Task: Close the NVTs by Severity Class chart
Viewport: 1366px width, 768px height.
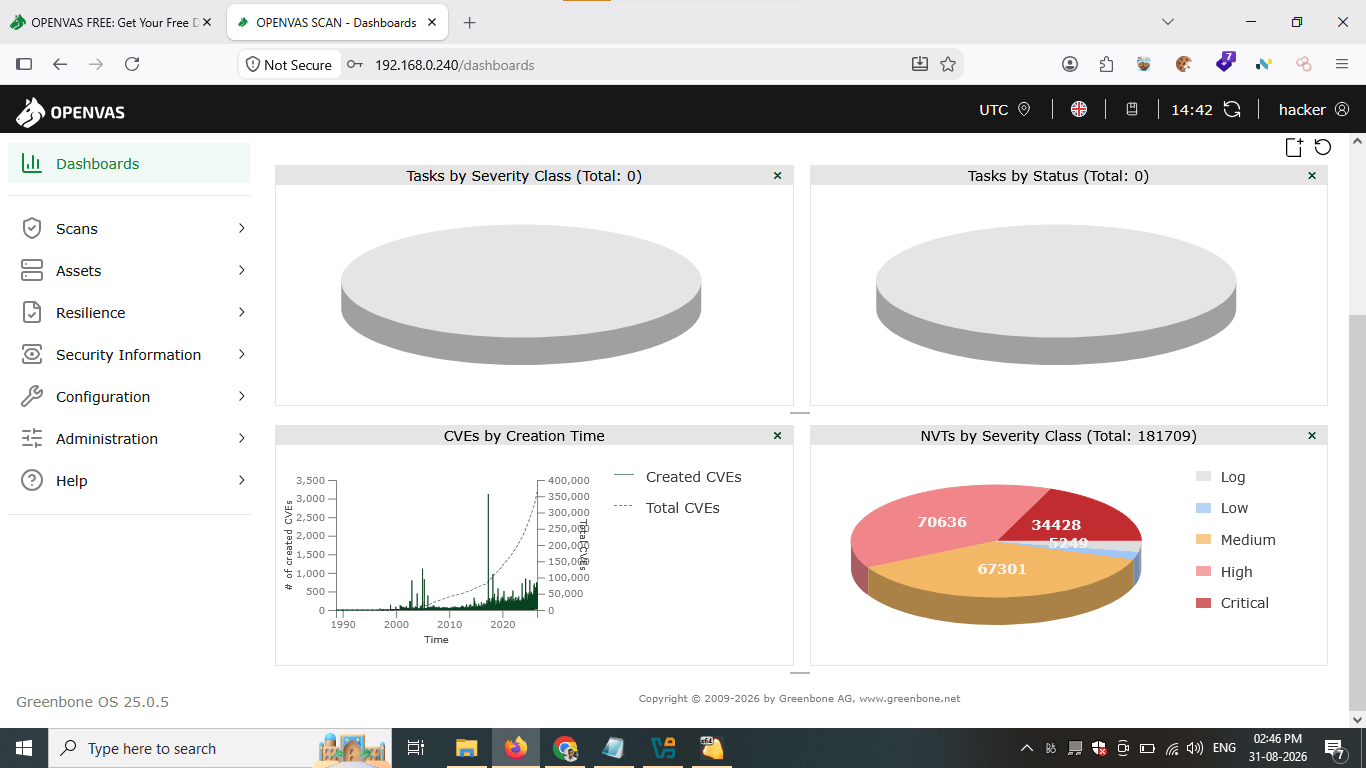Action: [x=1312, y=436]
